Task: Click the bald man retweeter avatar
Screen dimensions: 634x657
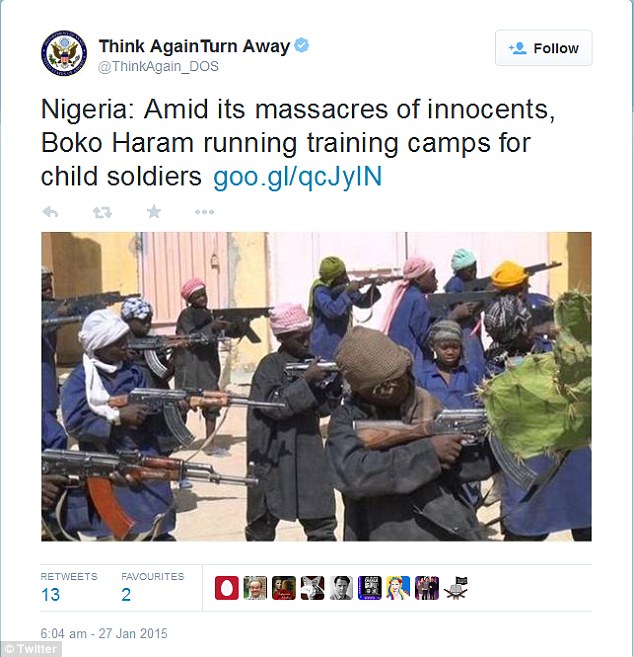Action: pyautogui.click(x=255, y=588)
